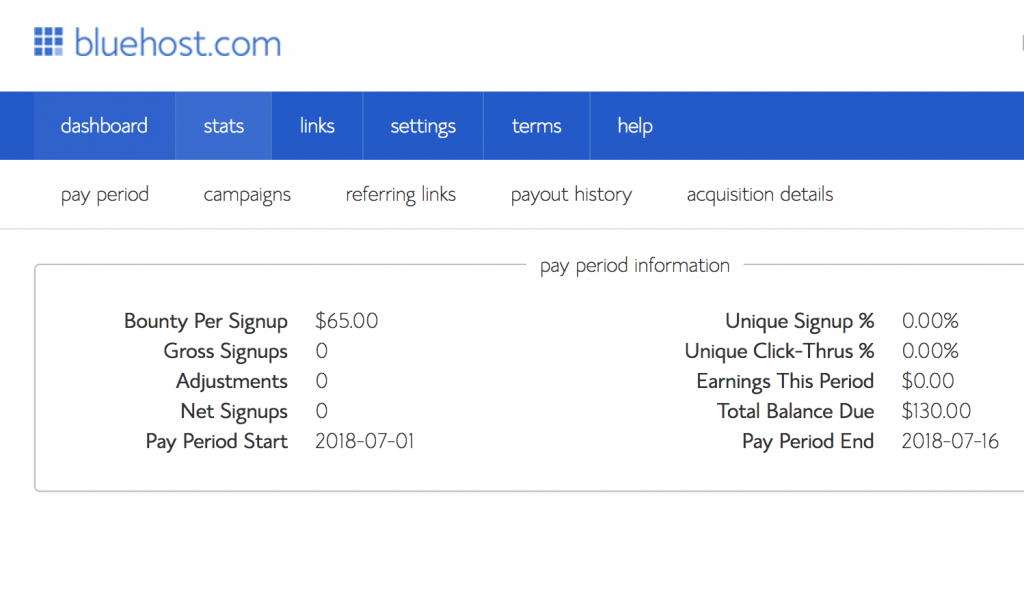Switch to the dashboard tab
The height and width of the screenshot is (608, 1024).
(104, 125)
